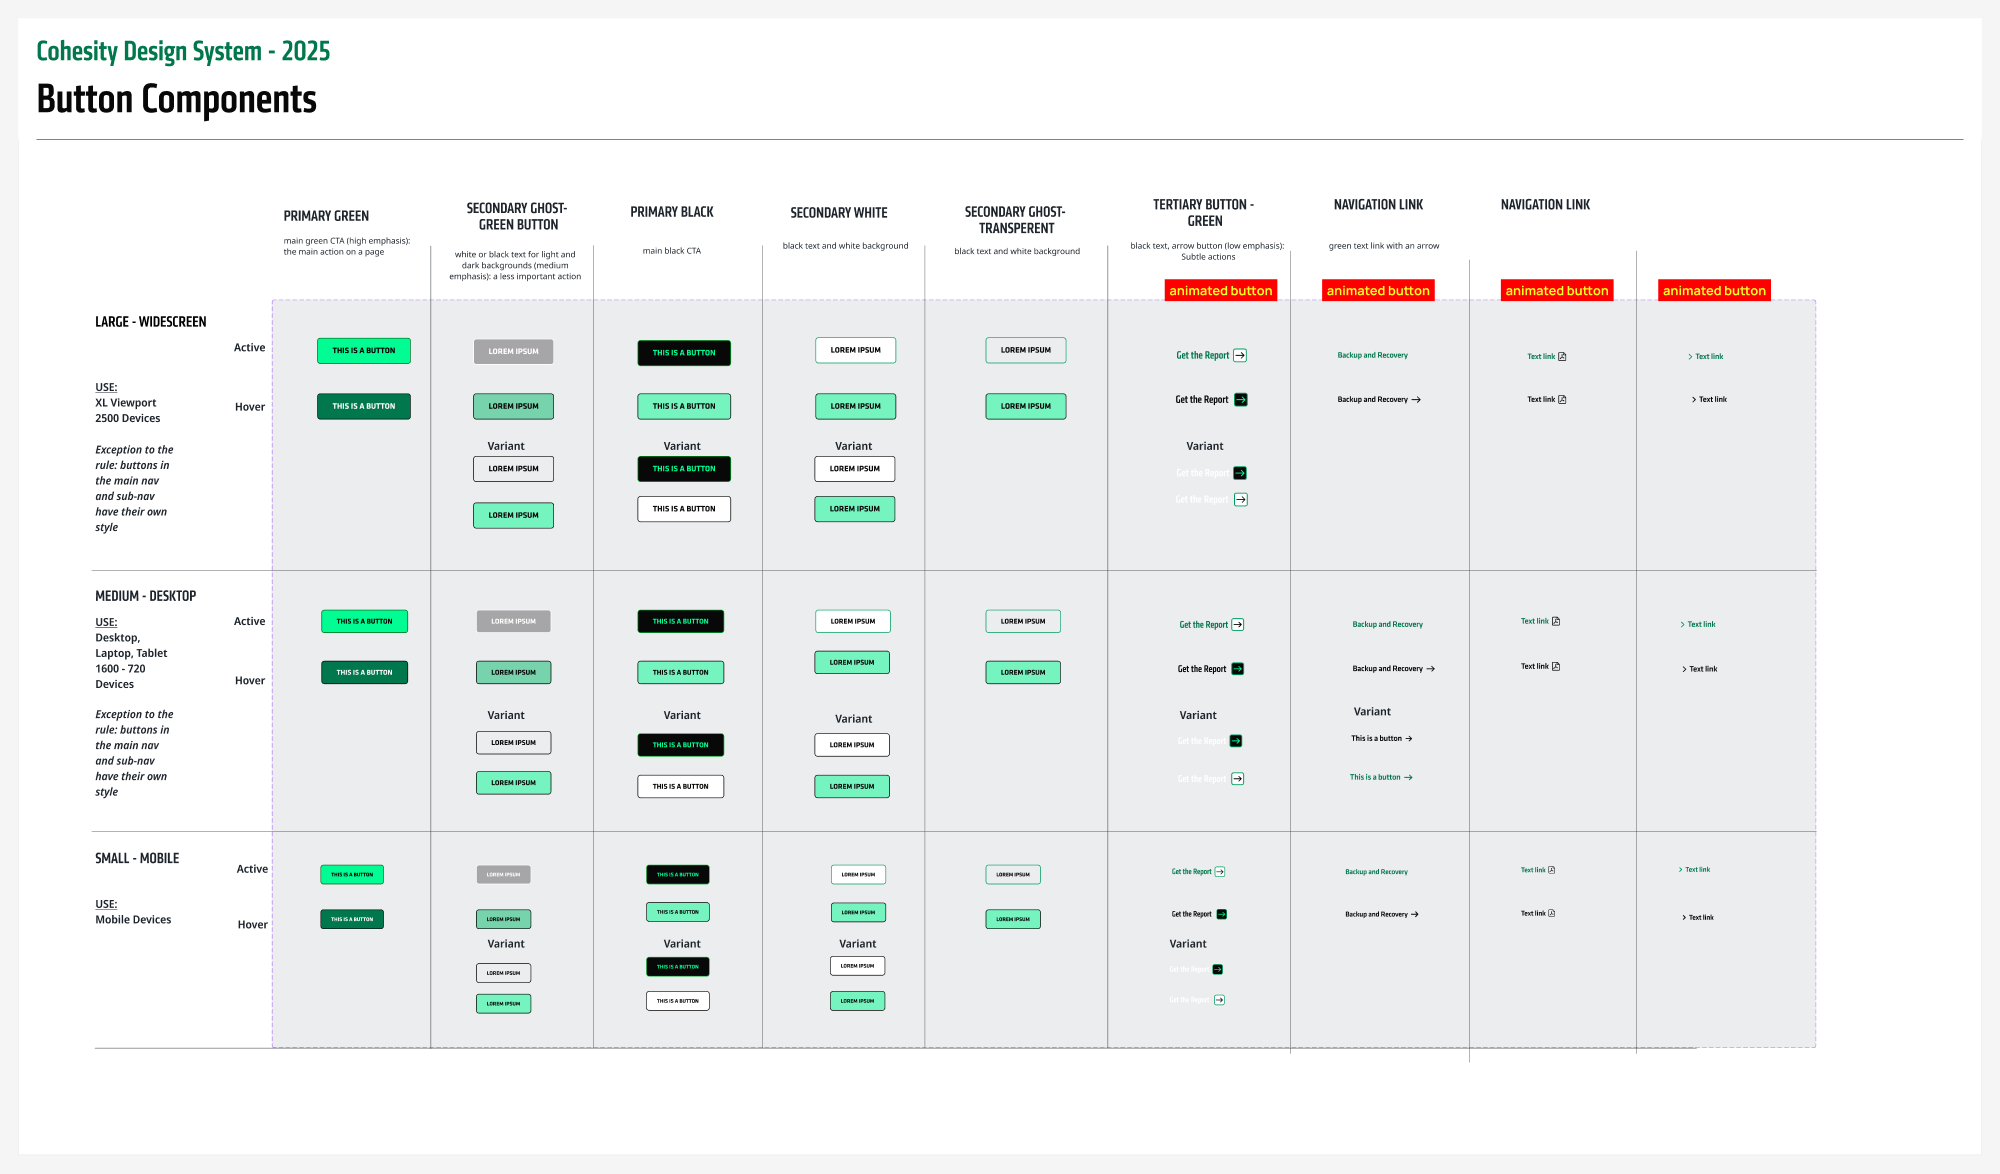The image size is (2000, 1174).
Task: Click chevron before green Small Active "Text link"
Action: click(x=1681, y=870)
